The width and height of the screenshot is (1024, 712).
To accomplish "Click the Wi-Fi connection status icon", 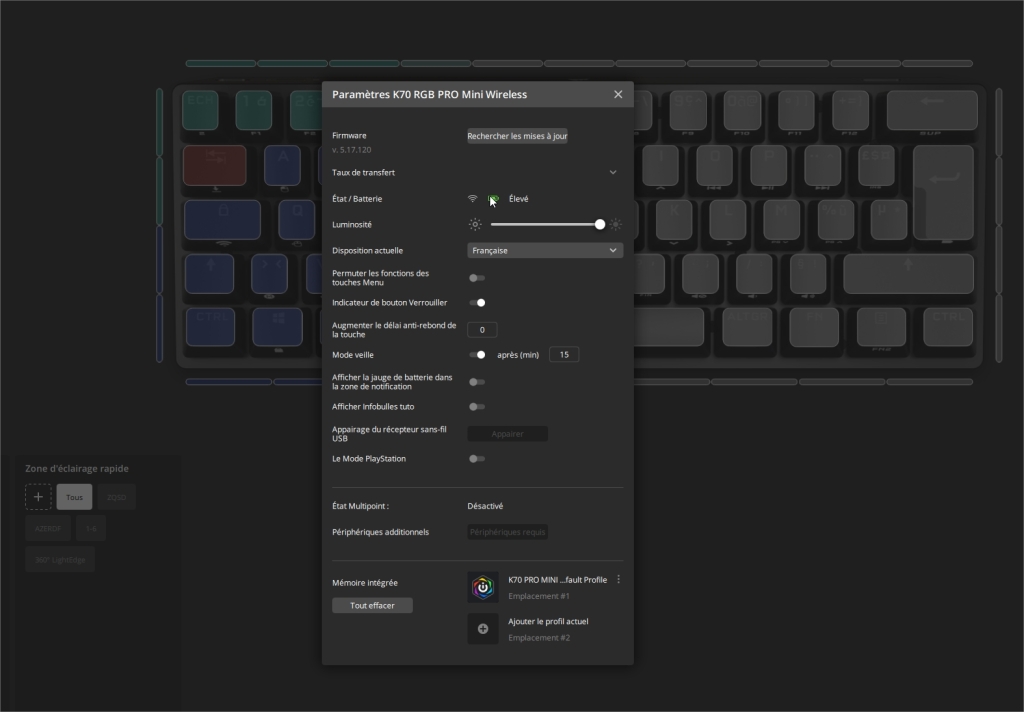I will 472,199.
